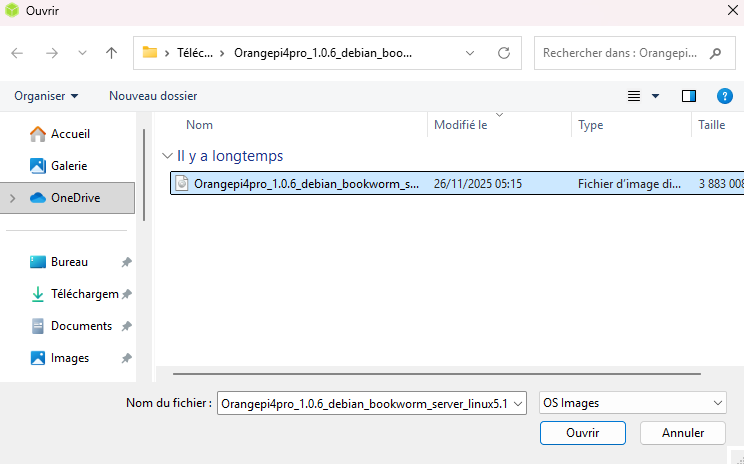This screenshot has width=744, height=464.
Task: Click the Ouvrir button
Action: (582, 433)
